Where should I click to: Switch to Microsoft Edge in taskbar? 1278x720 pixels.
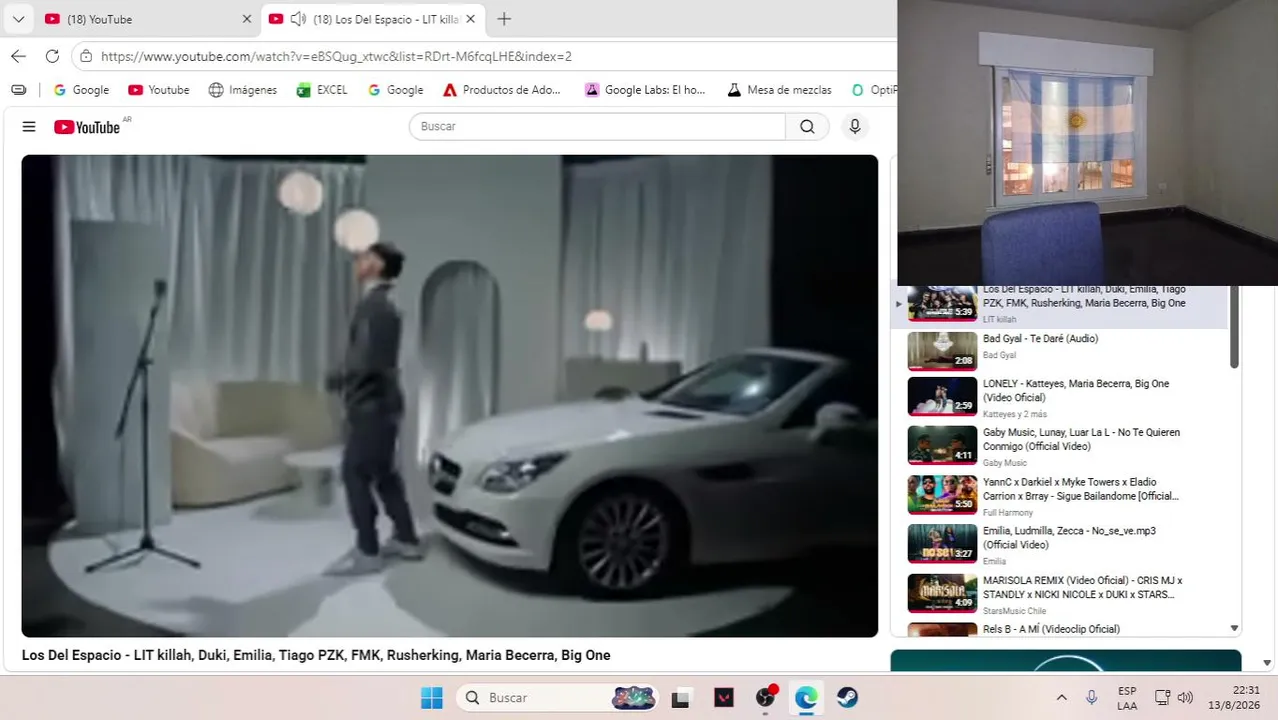[x=806, y=697]
